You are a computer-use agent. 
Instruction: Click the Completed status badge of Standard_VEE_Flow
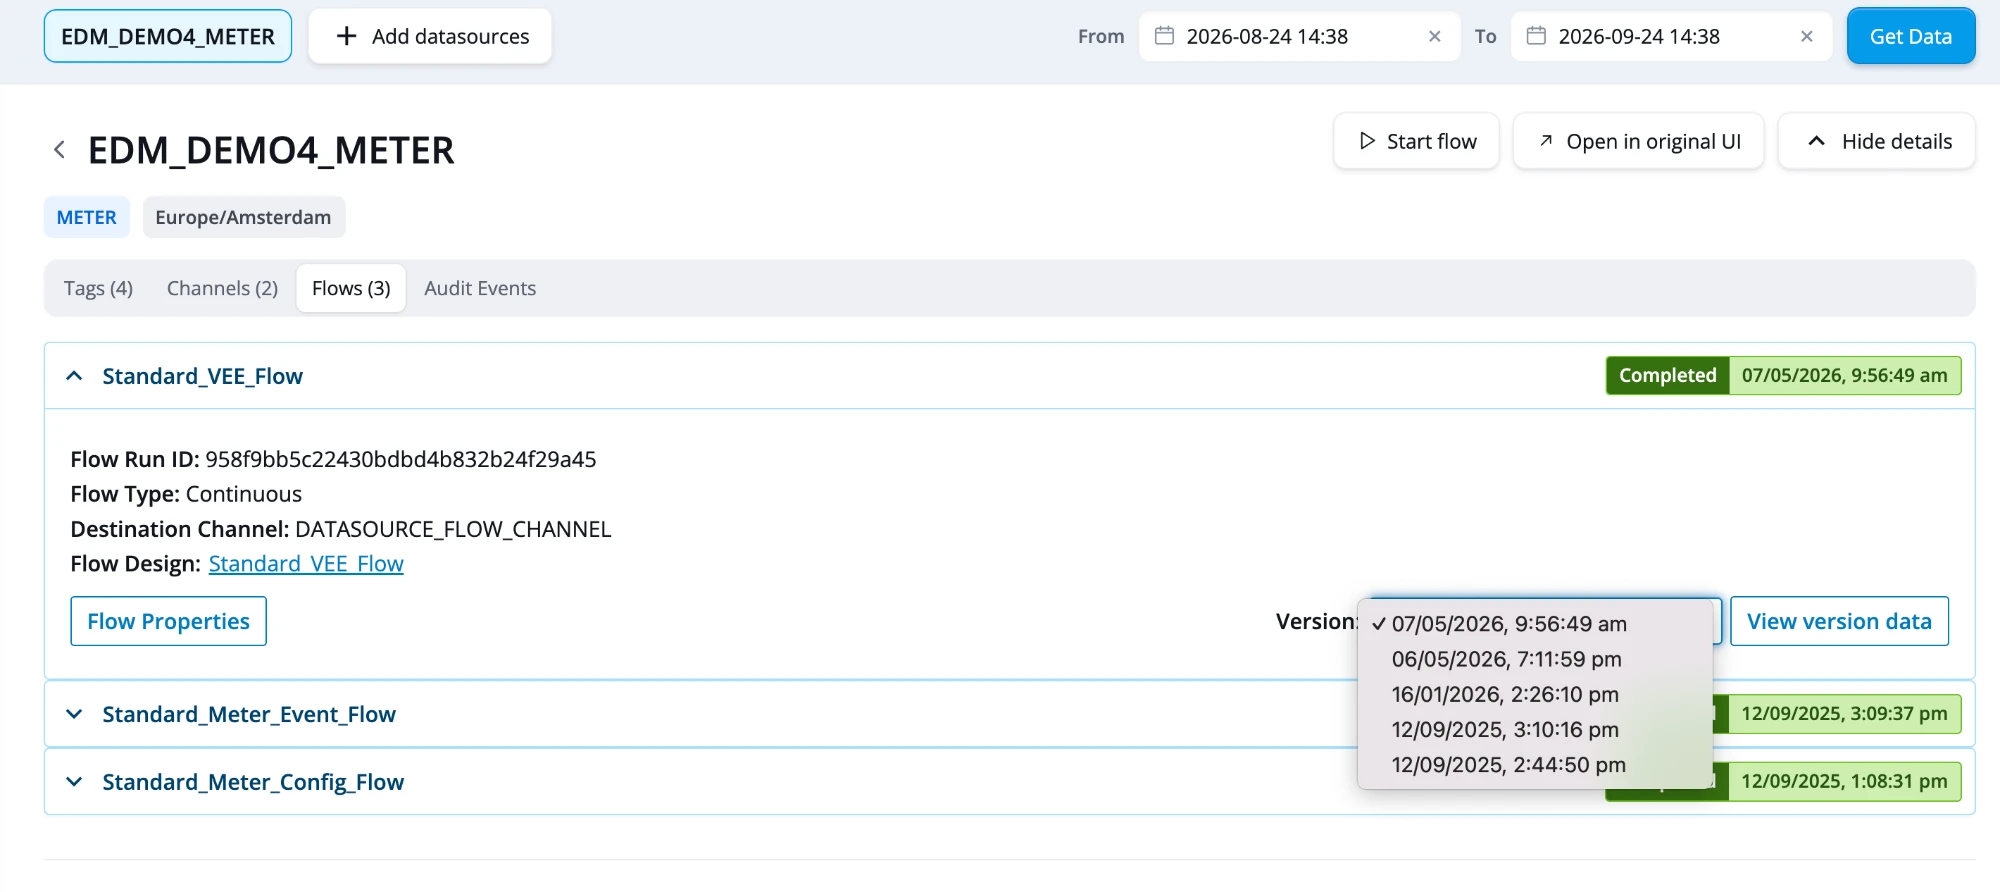(x=1667, y=375)
